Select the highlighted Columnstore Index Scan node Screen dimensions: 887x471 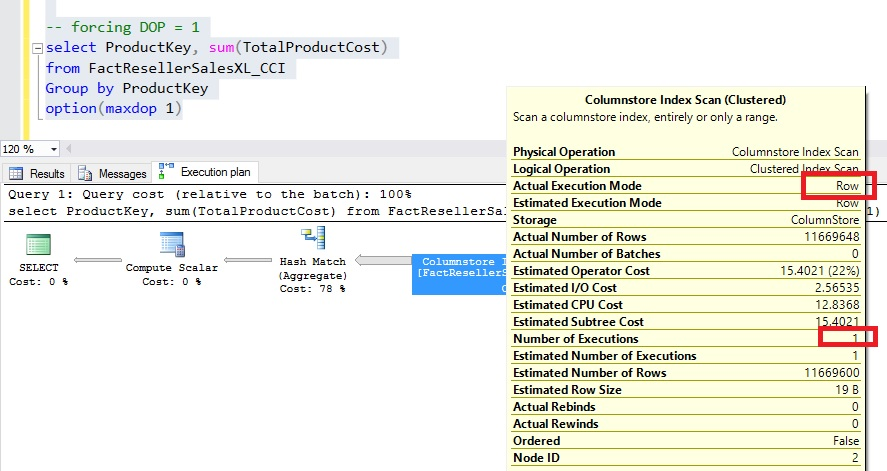point(460,274)
